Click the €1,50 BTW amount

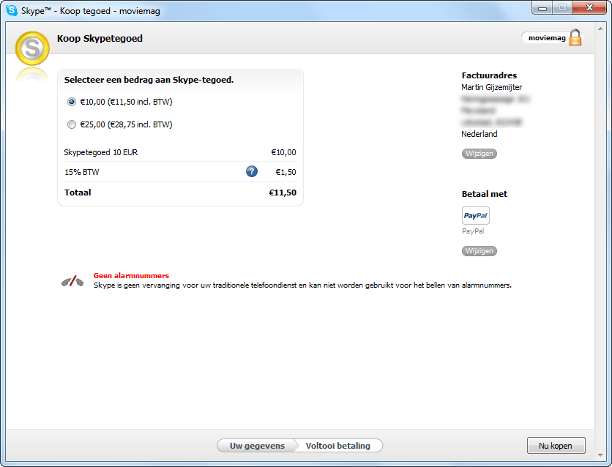286,172
